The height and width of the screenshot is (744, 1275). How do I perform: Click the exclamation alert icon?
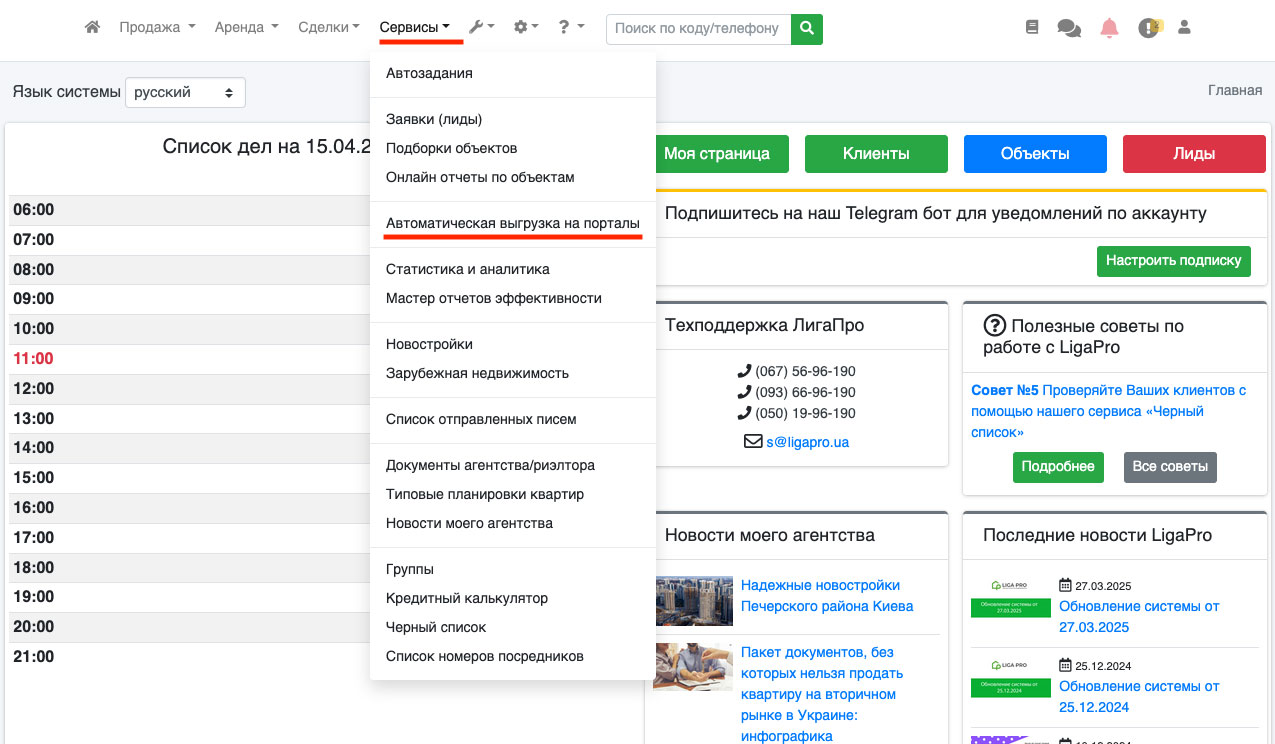pyautogui.click(x=1148, y=28)
